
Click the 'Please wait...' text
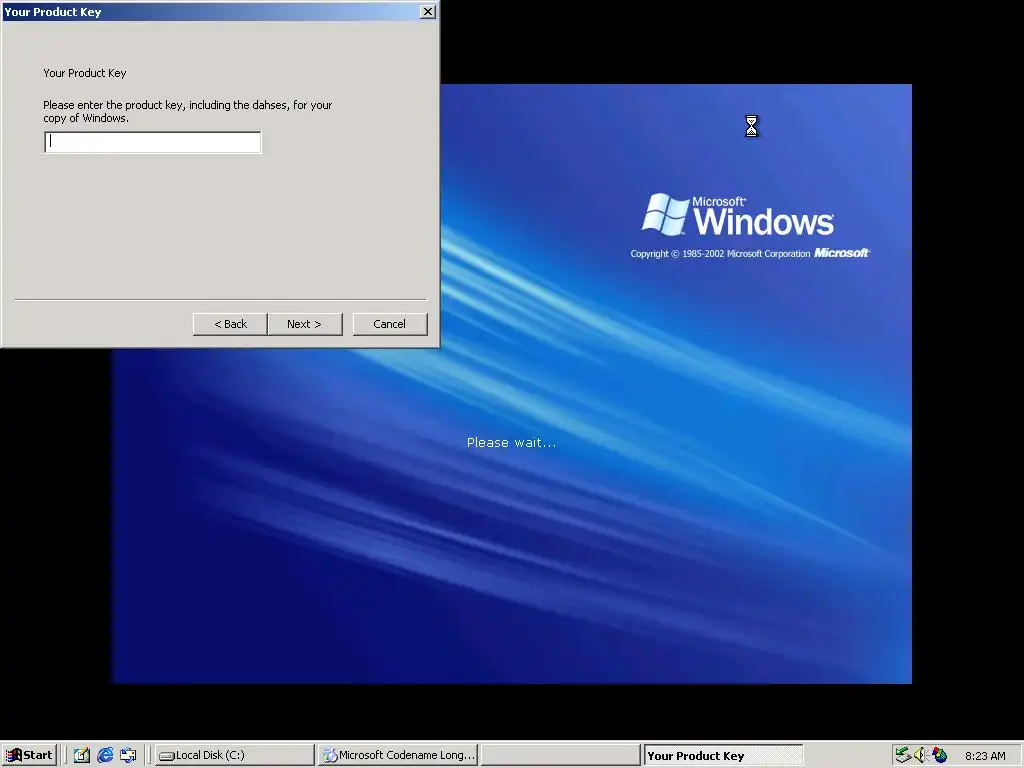coord(511,443)
